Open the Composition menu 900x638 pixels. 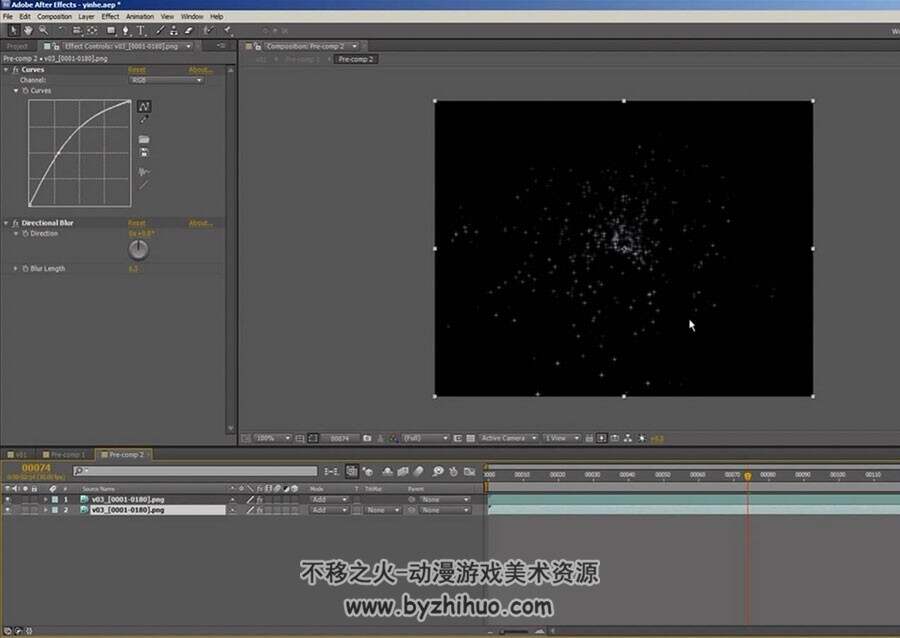(x=55, y=17)
